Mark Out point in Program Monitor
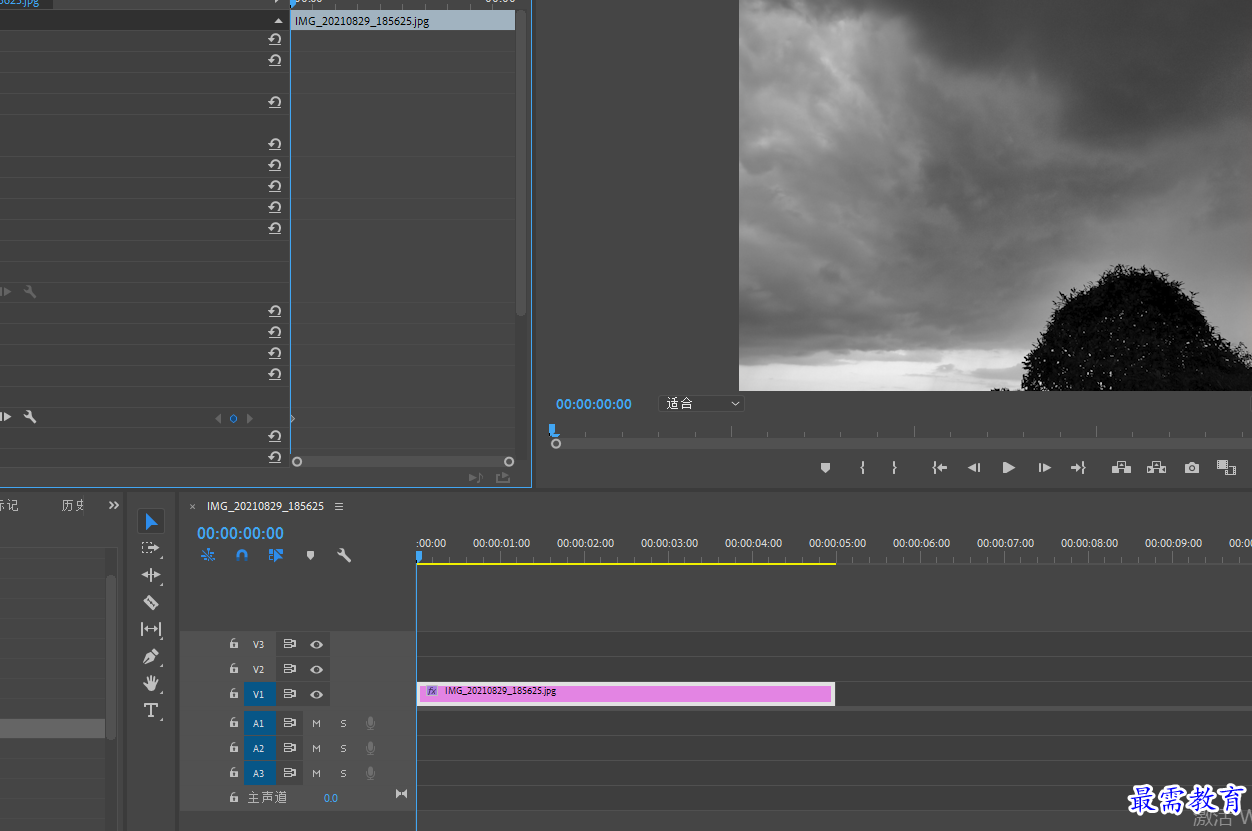The image size is (1252, 831). click(894, 467)
